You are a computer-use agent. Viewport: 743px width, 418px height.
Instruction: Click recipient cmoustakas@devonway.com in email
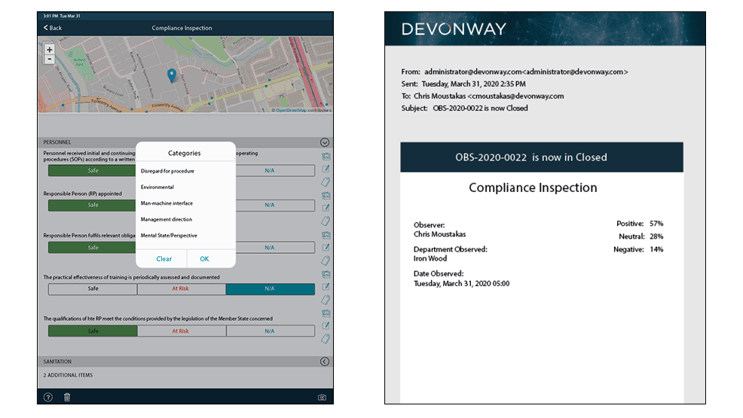coord(518,96)
